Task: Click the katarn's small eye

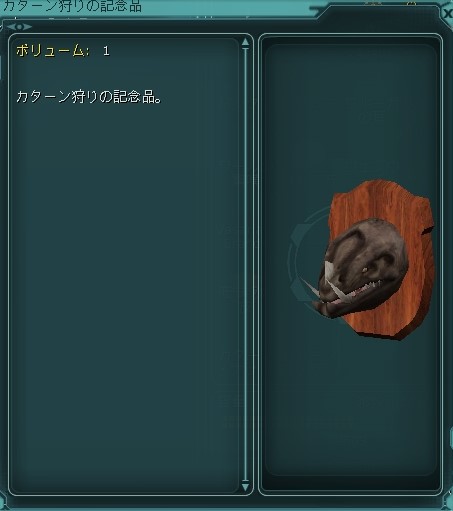Action: (x=365, y=269)
